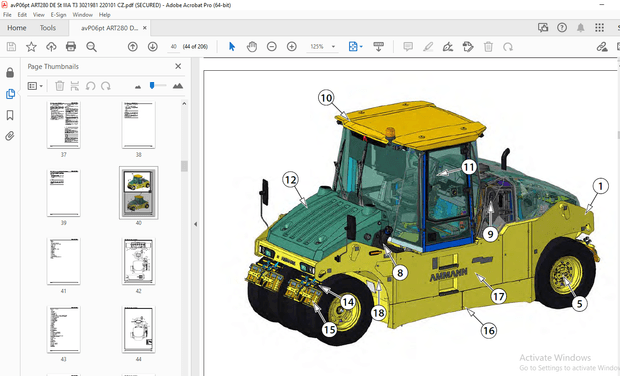Add a sticky note comment
Viewport: 620px width, 376px height.
[408, 47]
